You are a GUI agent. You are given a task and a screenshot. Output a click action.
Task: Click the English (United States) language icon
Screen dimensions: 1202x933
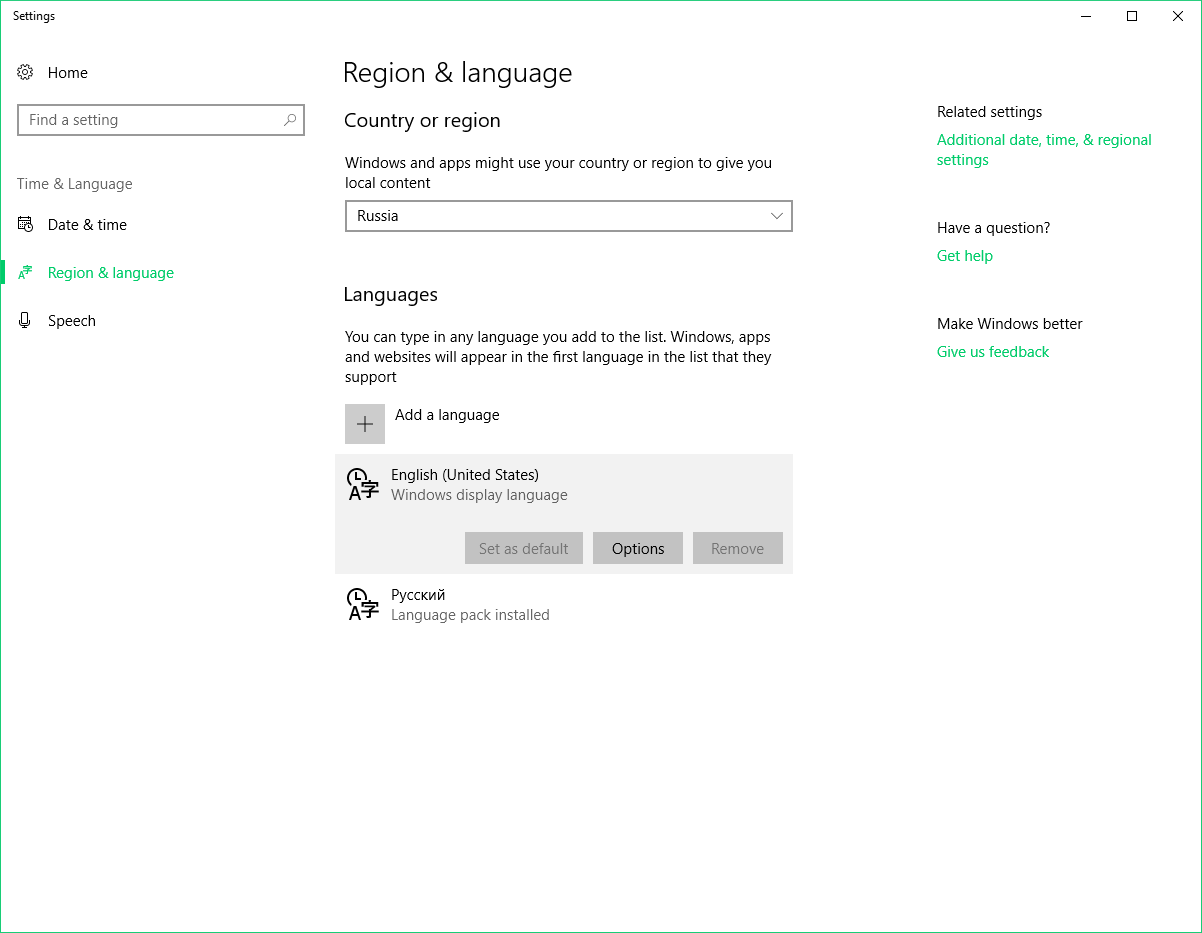pyautogui.click(x=363, y=484)
